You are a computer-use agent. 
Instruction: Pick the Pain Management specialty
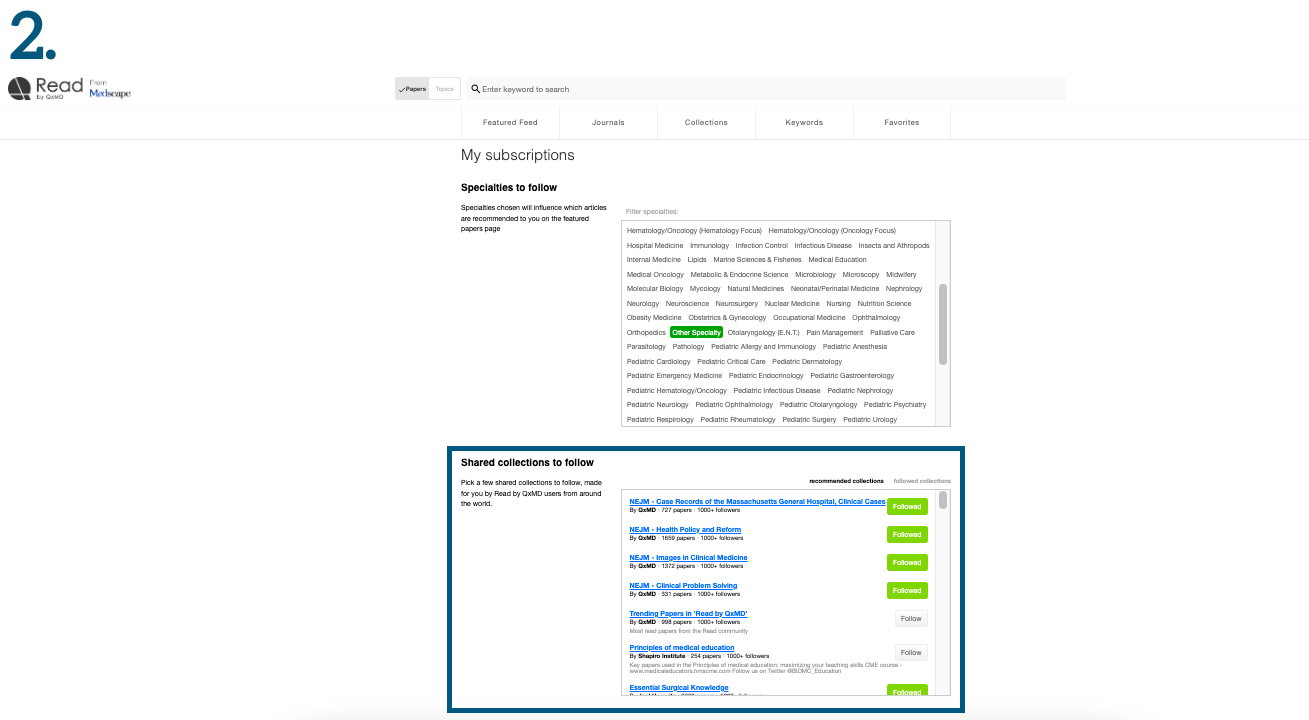tap(834, 332)
